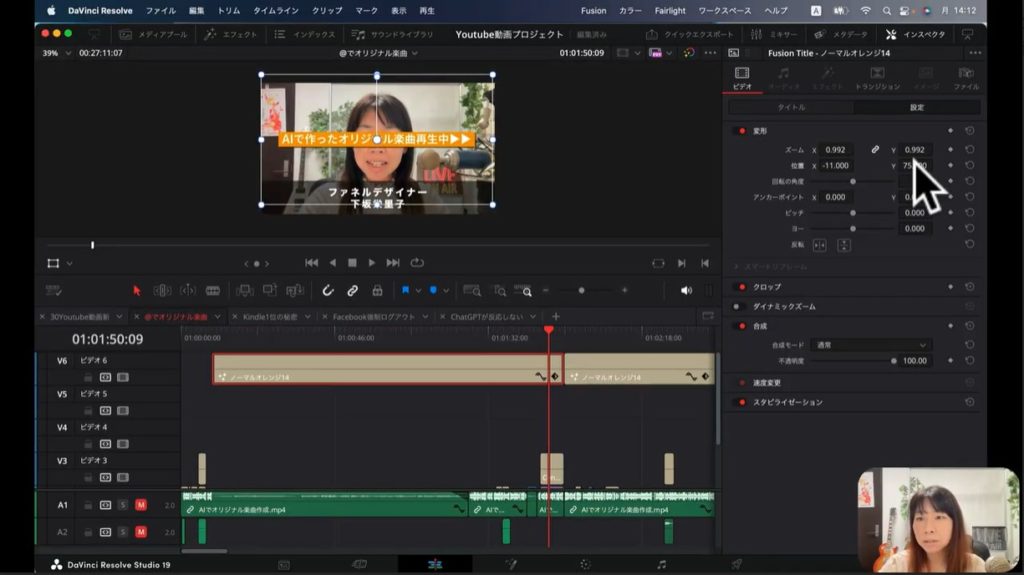Switch to the Kindle1位の秘密 timeline tab
Screen dimensions: 1024x575
pos(269,316)
